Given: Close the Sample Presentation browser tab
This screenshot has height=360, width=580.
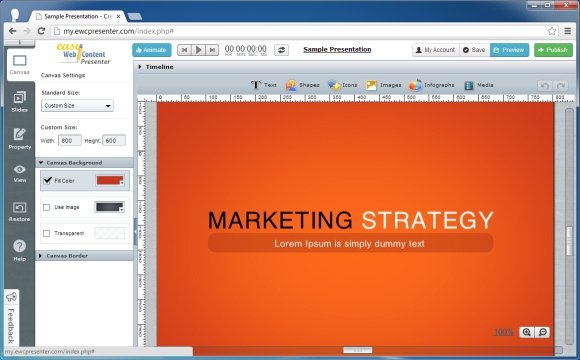Looking at the screenshot, I should [x=119, y=17].
